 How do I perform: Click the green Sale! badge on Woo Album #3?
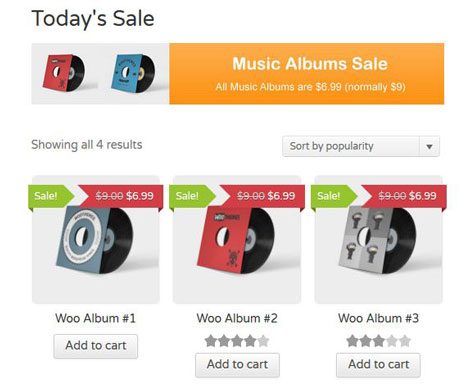coord(333,196)
